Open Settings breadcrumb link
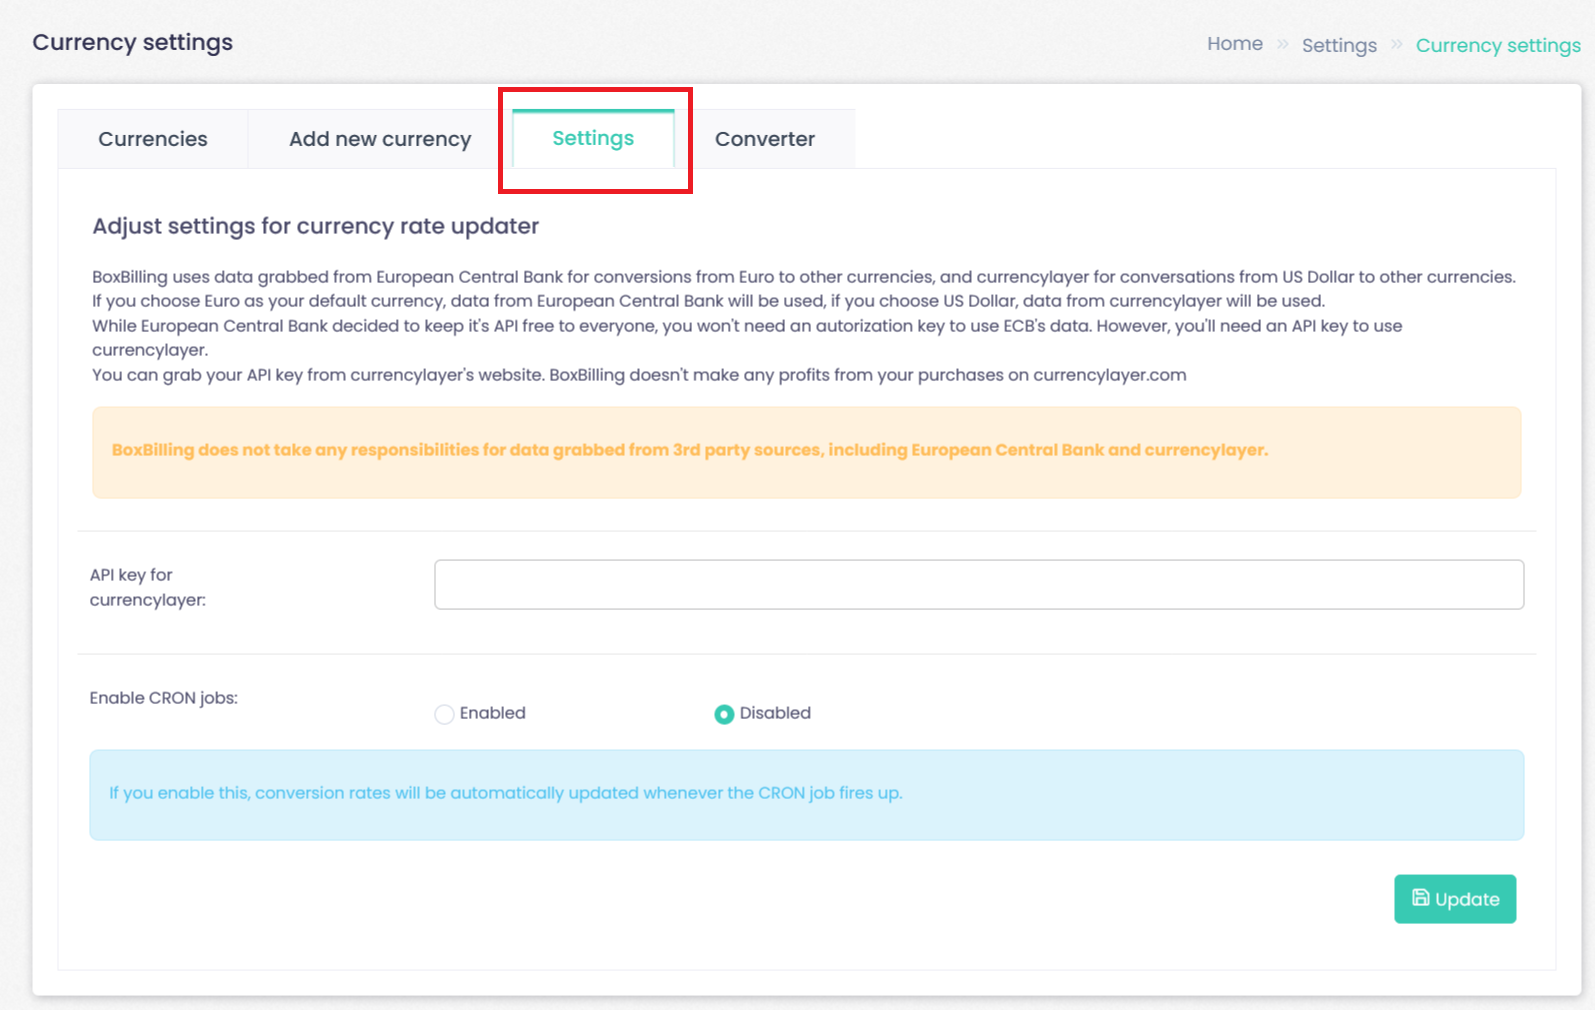This screenshot has width=1595, height=1010. tap(1339, 45)
